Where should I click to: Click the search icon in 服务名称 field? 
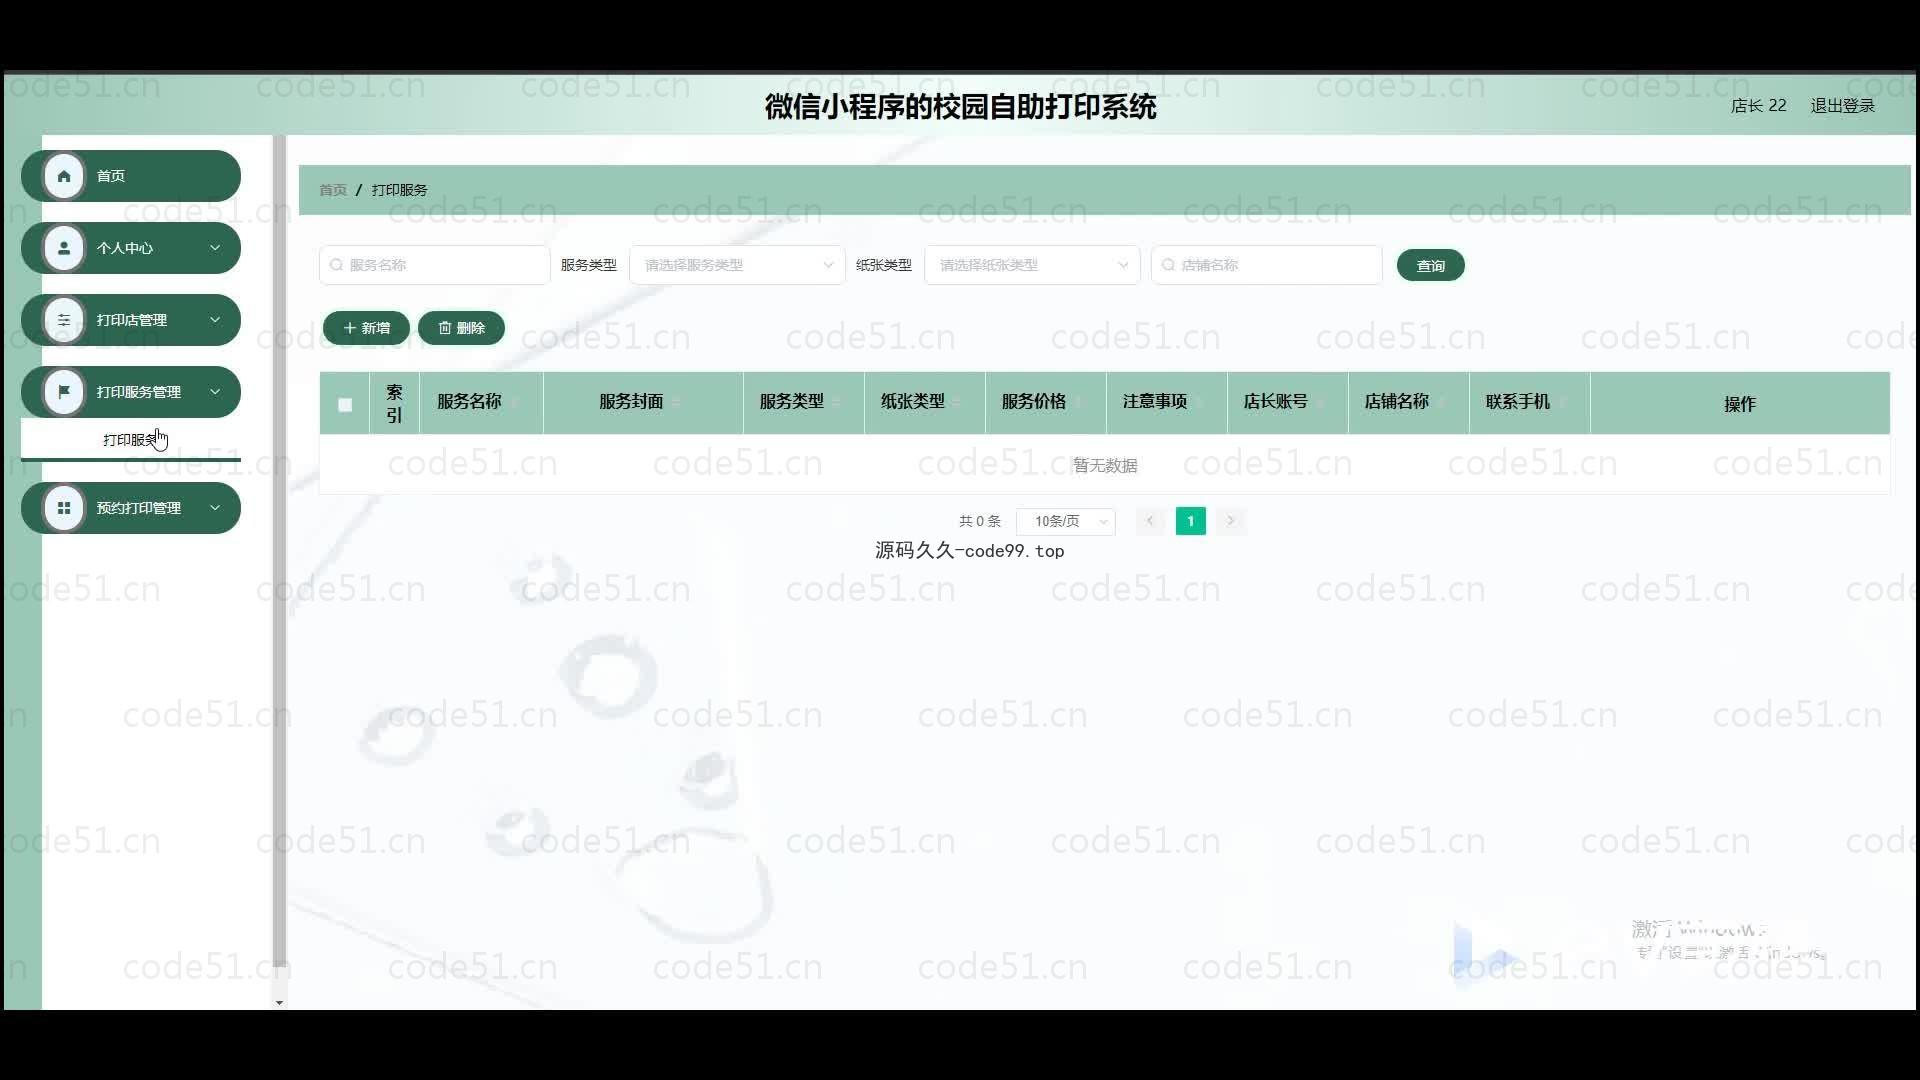pos(336,265)
